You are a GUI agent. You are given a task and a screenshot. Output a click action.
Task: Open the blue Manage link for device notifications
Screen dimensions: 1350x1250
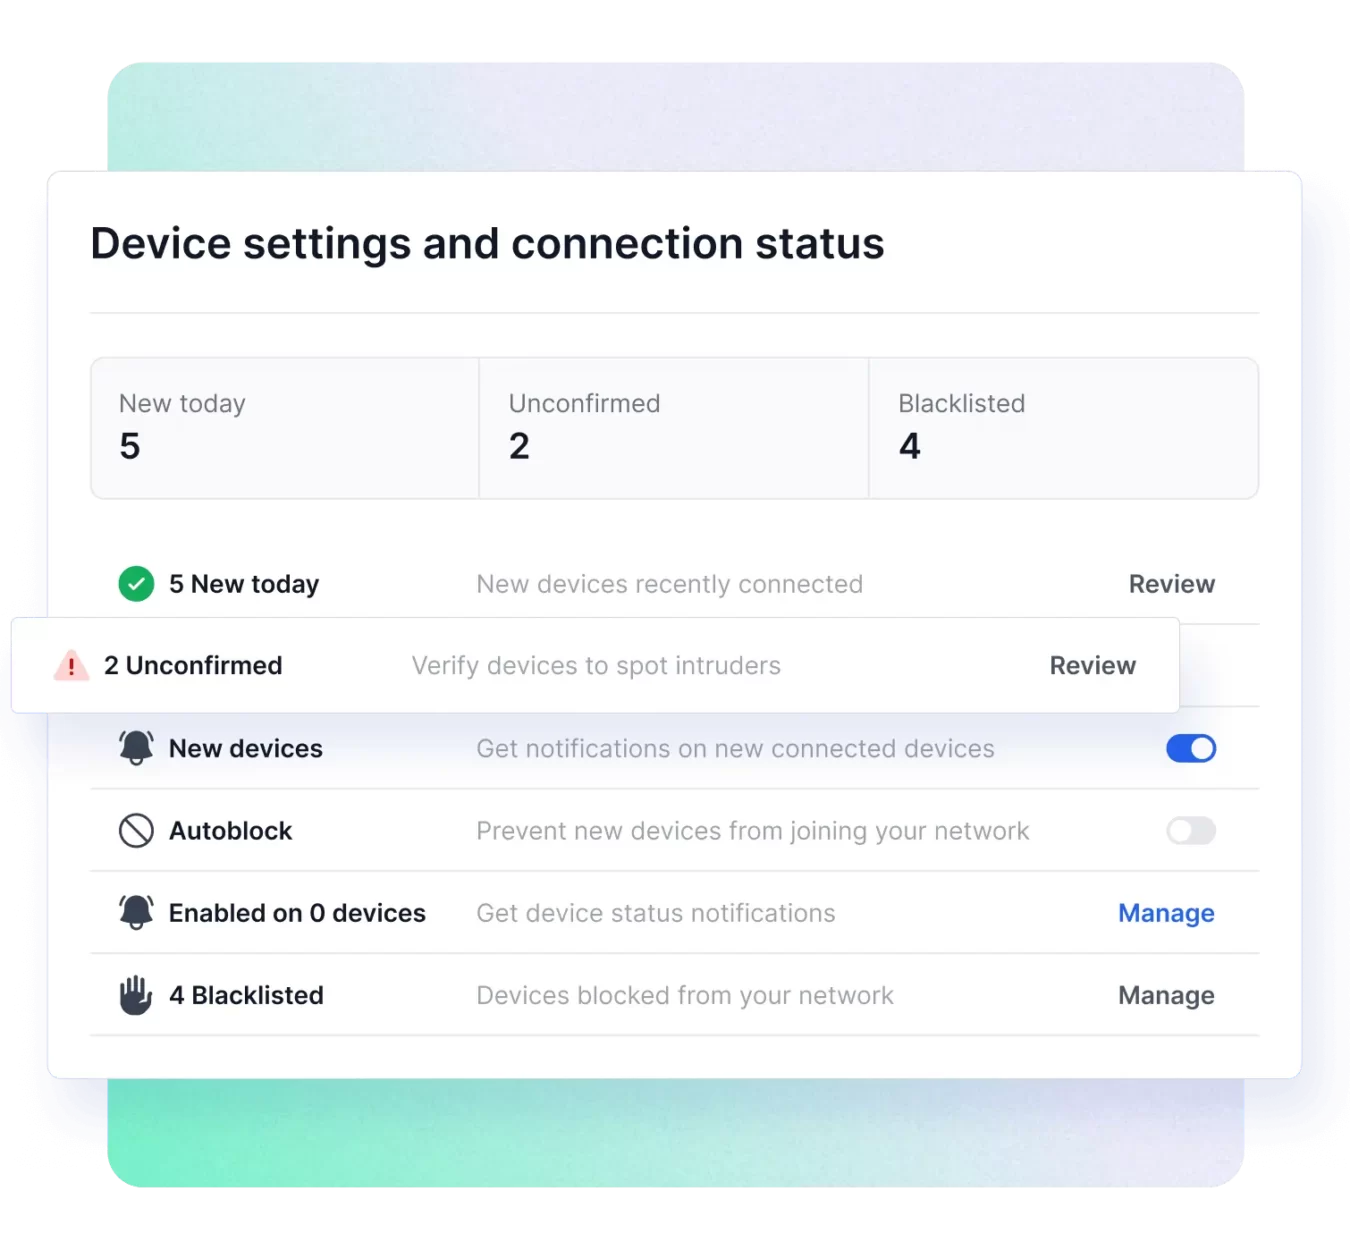(1166, 913)
